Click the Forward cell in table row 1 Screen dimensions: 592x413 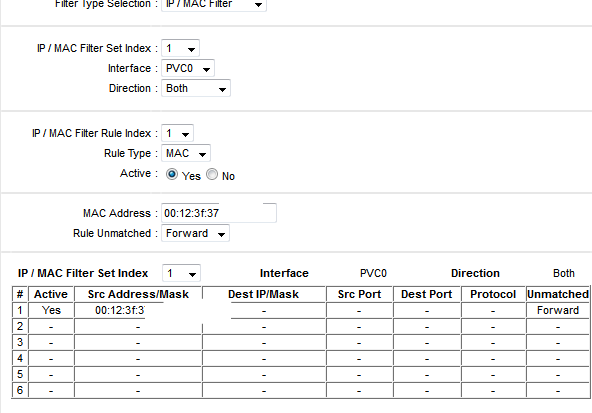click(558, 310)
